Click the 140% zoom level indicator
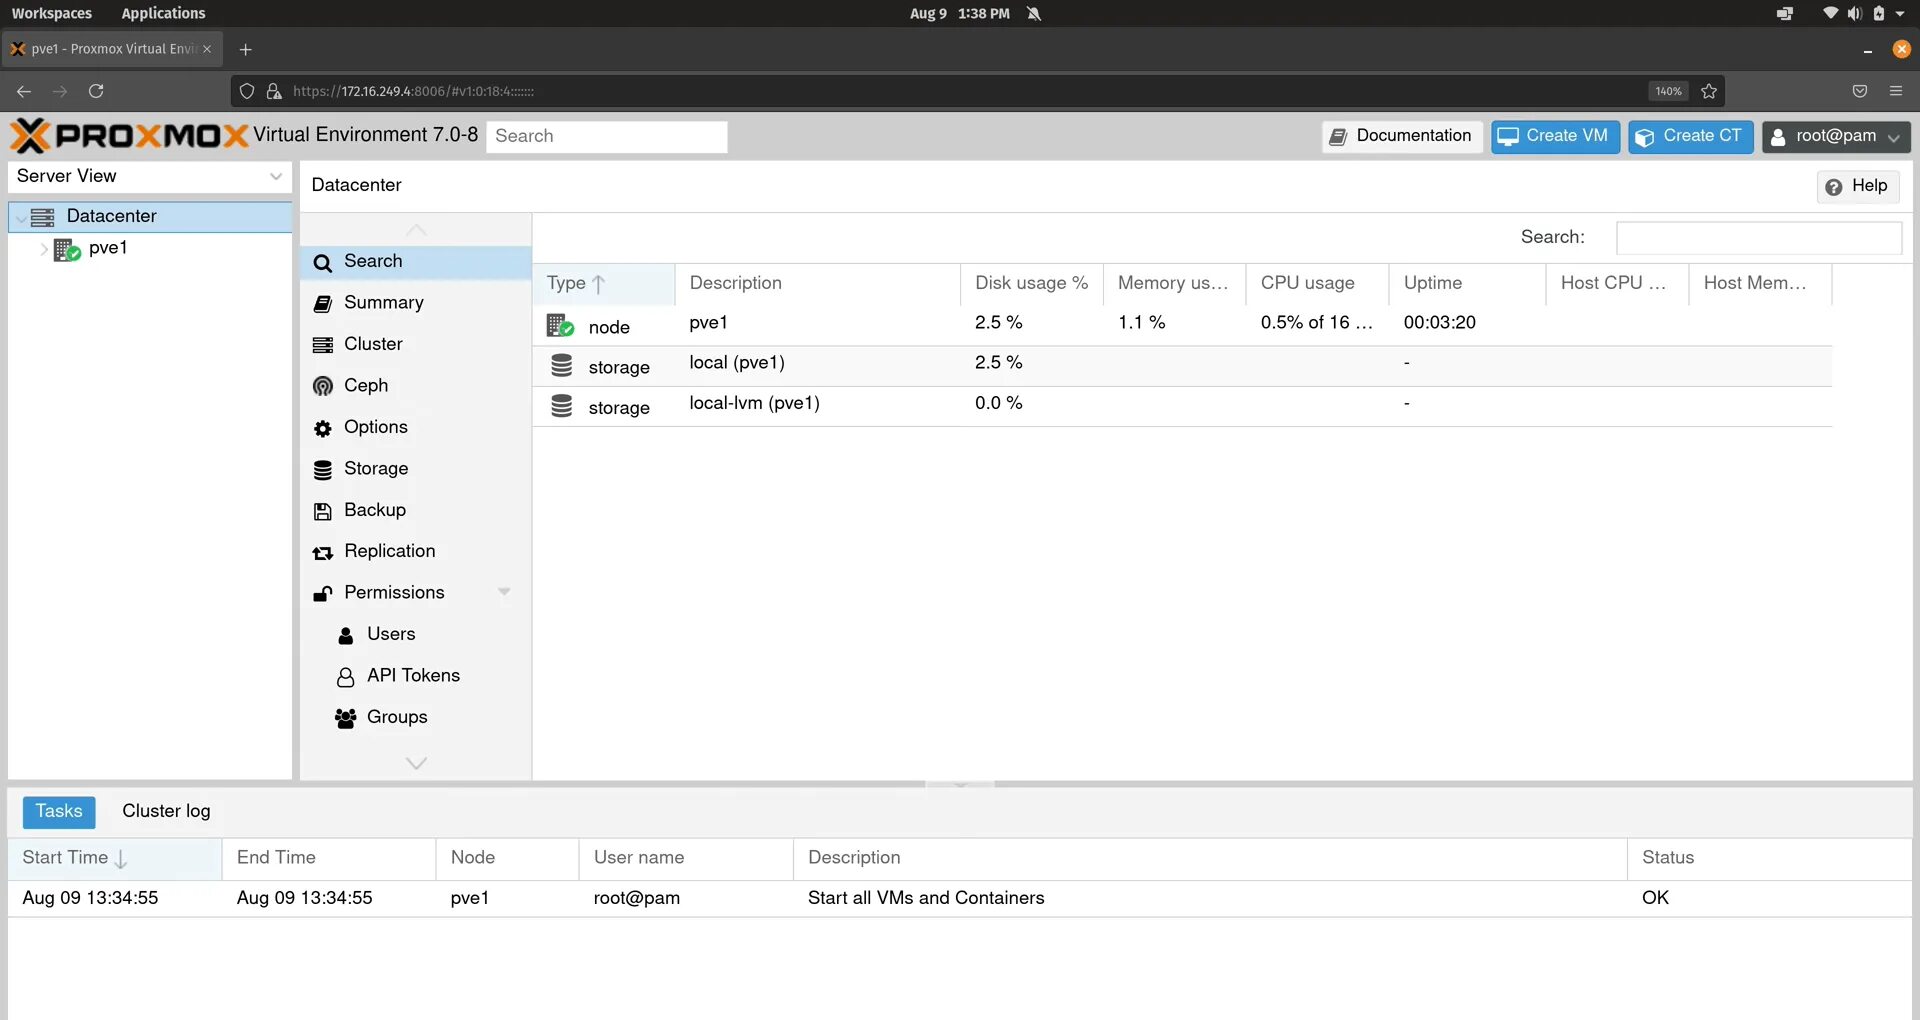Viewport: 1920px width, 1020px height. (x=1668, y=91)
